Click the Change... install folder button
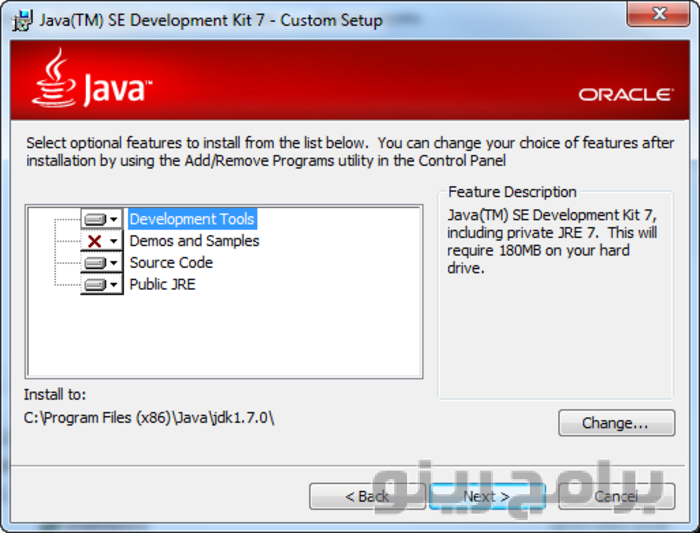Image resolution: width=700 pixels, height=533 pixels. point(616,423)
